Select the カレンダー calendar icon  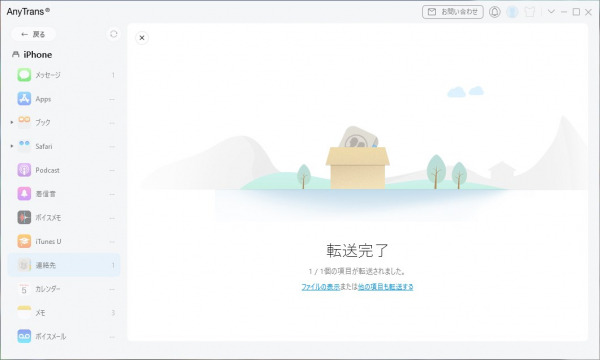(x=24, y=289)
